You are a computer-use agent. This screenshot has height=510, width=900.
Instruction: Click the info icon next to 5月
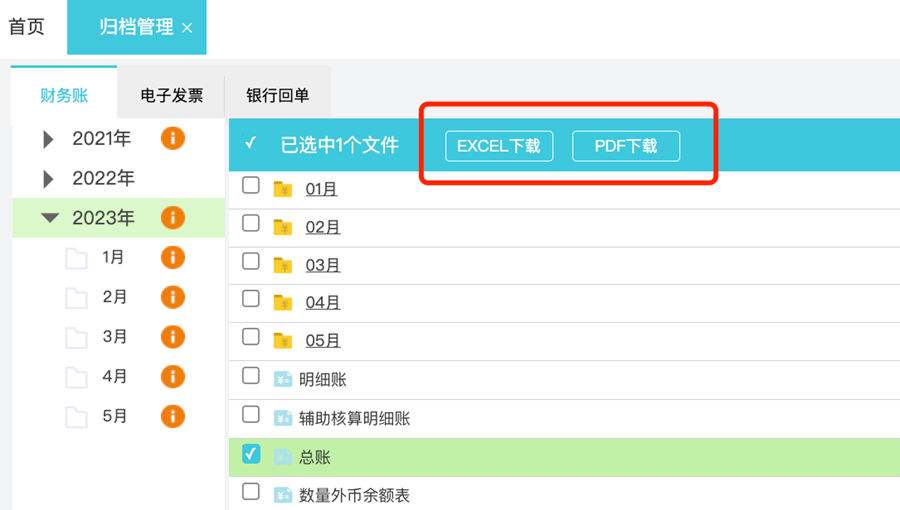coord(173,416)
